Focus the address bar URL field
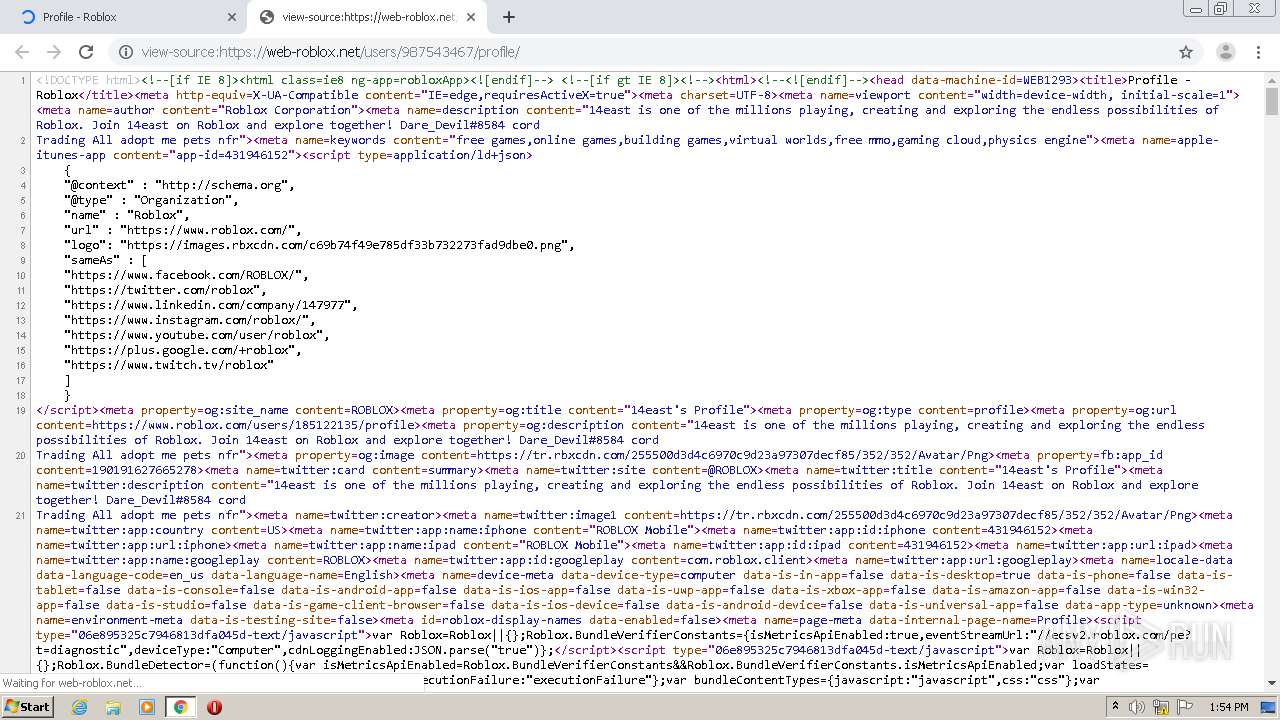 coord(655,52)
